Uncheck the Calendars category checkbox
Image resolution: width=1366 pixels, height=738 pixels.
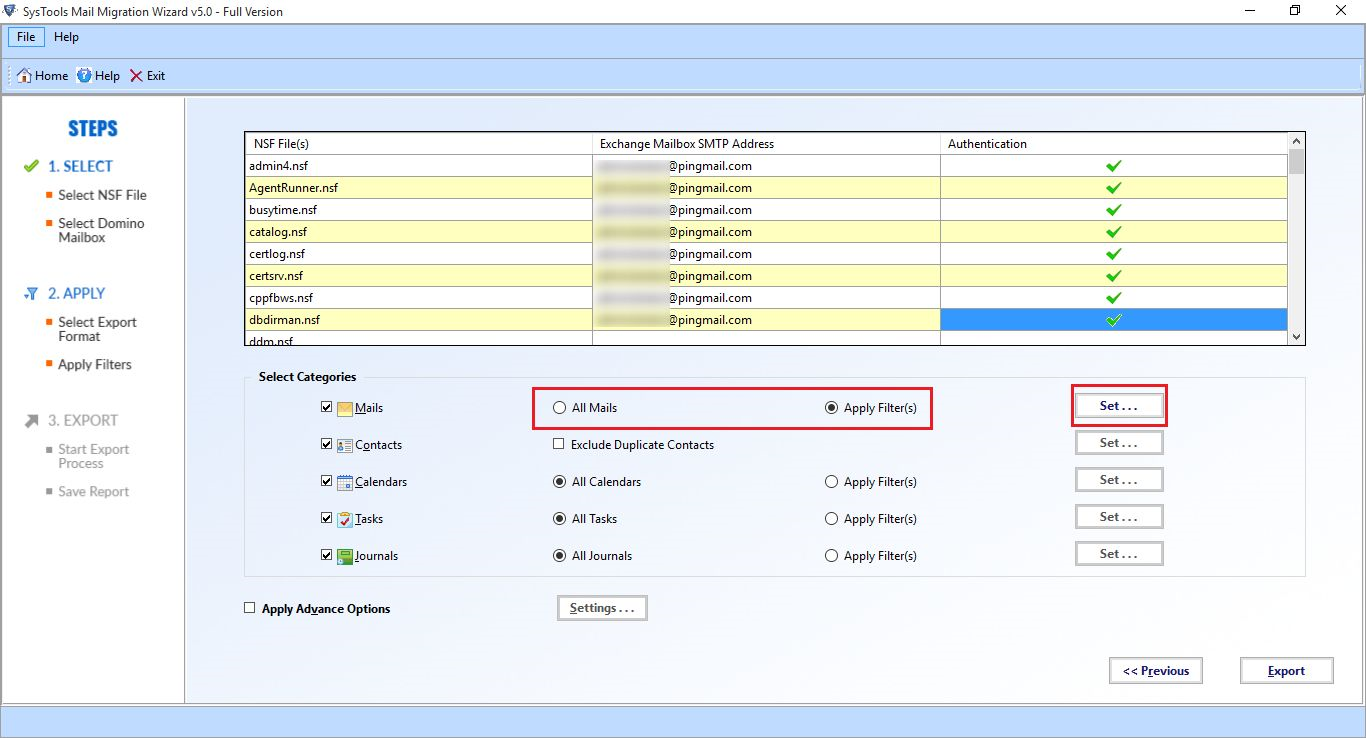click(x=327, y=482)
